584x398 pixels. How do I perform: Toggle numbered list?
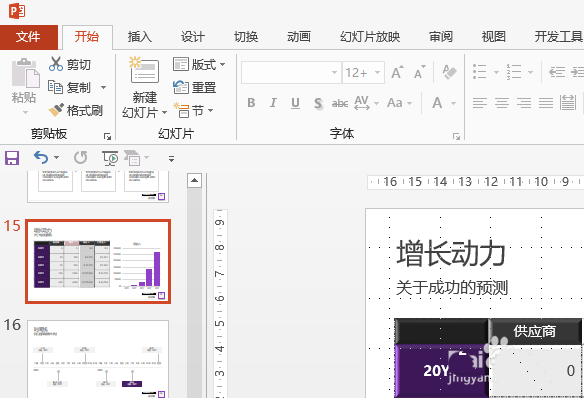tap(514, 71)
